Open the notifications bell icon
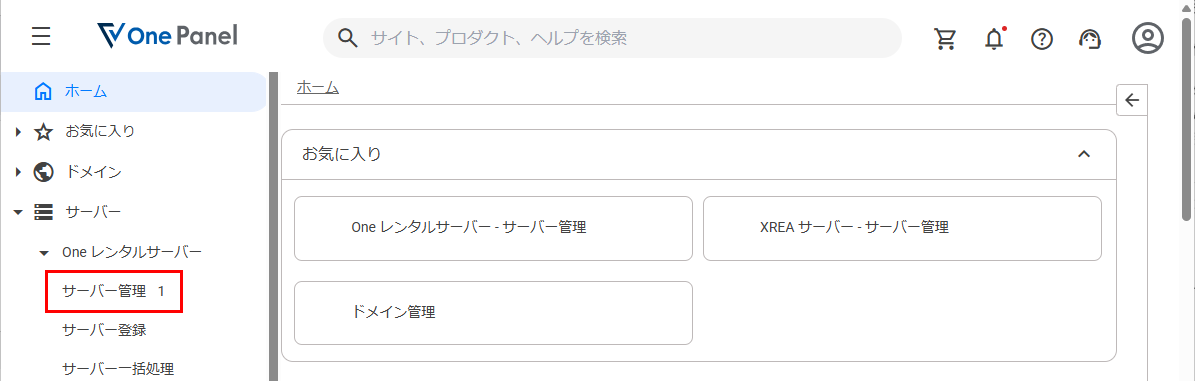This screenshot has width=1195, height=381. pyautogui.click(x=995, y=38)
